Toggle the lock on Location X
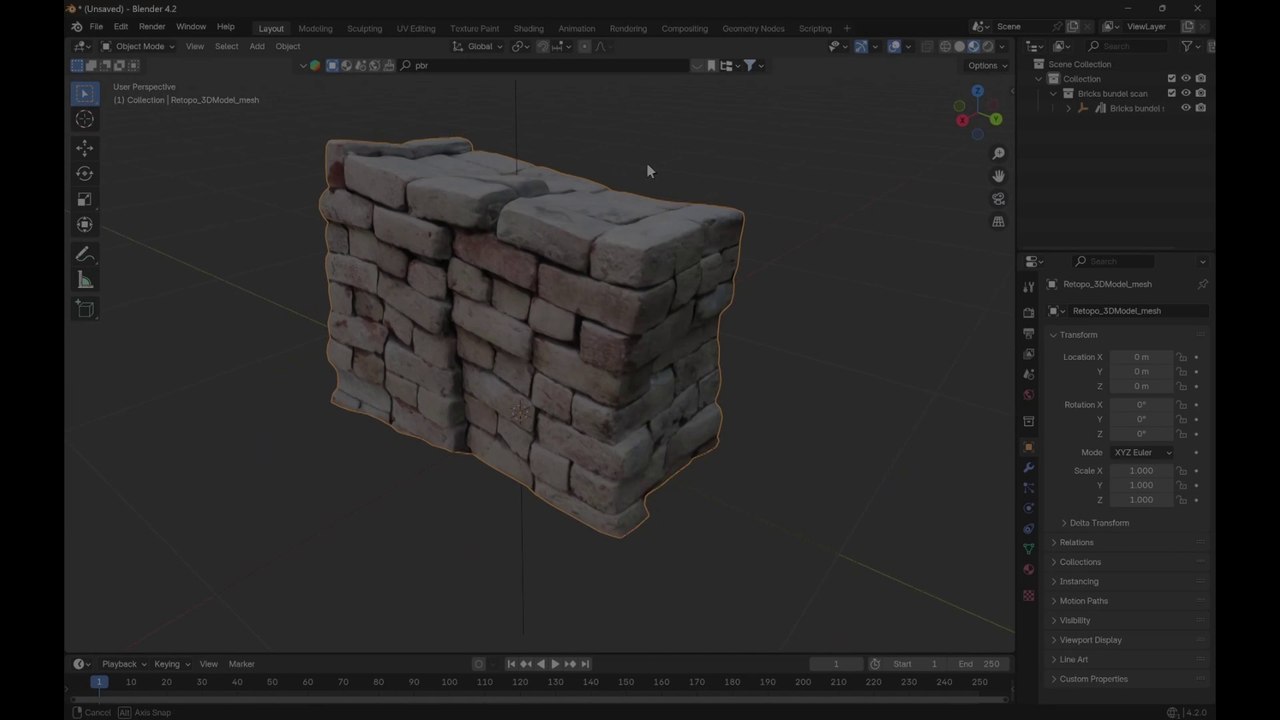This screenshot has height=720, width=1280. coord(1182,357)
